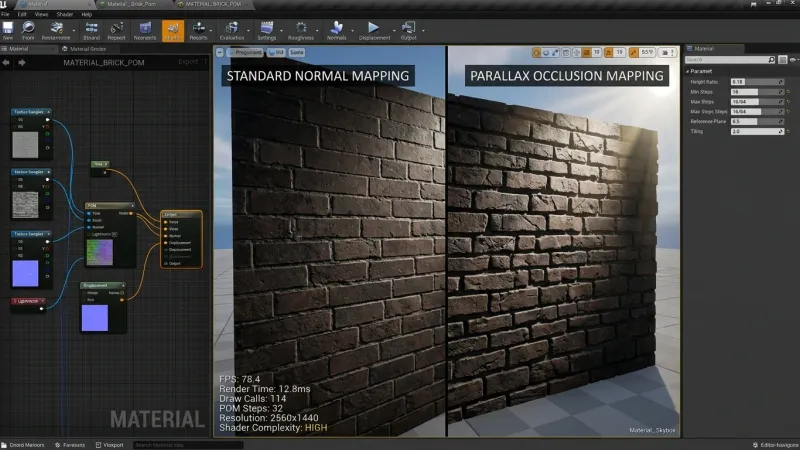
Task: Toggle the highlighted orange toolbar button
Action: [x=172, y=31]
